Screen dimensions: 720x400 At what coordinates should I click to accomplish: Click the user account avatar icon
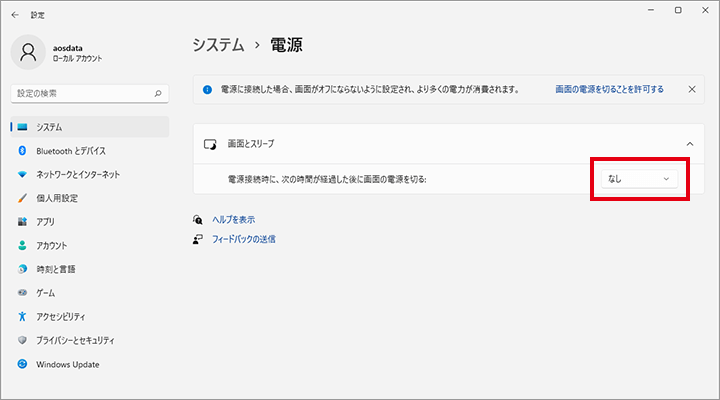tap(29, 52)
